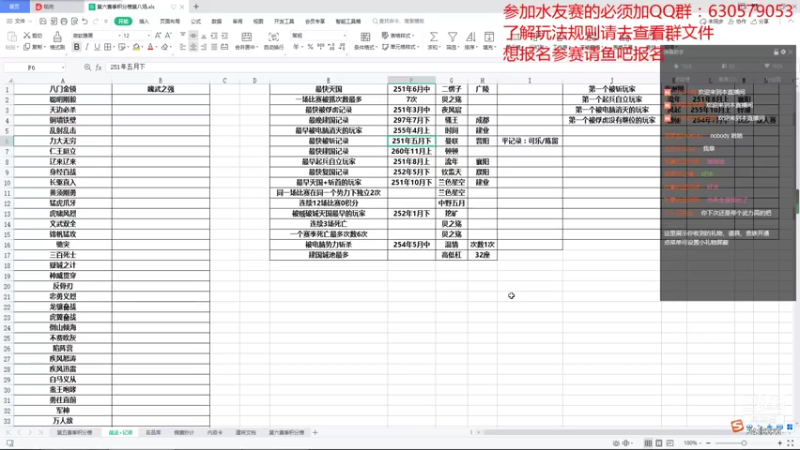This screenshot has height=450, width=800.
Task: Align cell text to the top
Action: 183,36
